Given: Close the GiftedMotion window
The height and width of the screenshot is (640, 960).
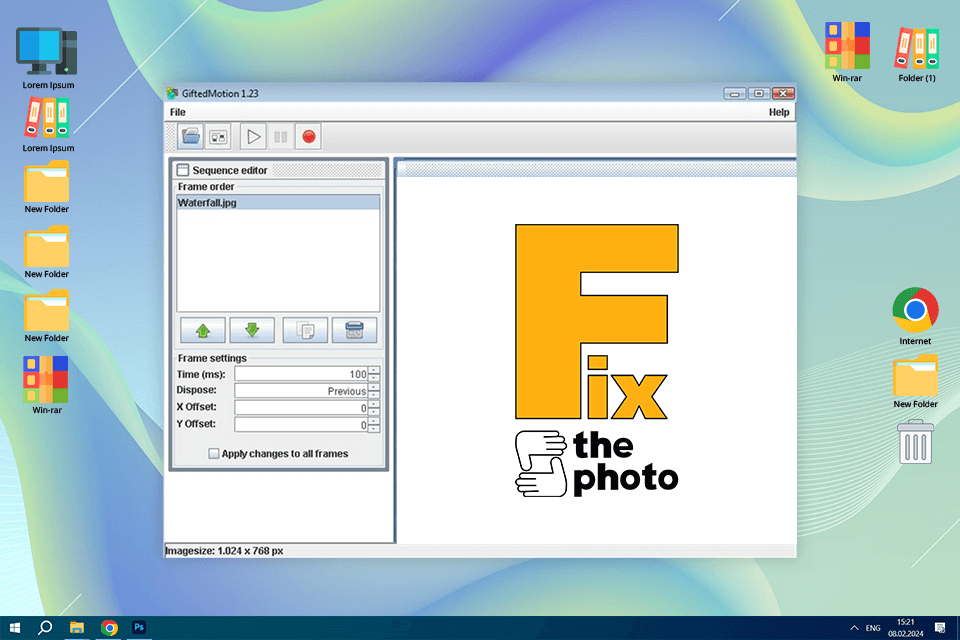Looking at the screenshot, I should [783, 93].
